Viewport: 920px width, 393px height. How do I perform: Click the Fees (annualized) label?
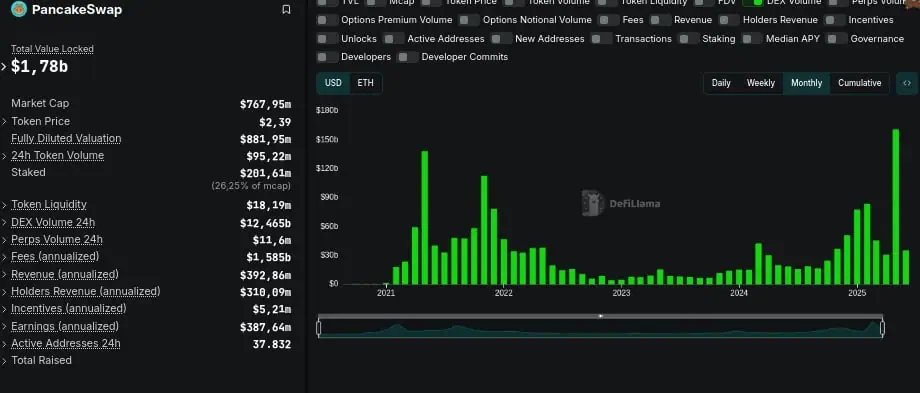pos(55,256)
